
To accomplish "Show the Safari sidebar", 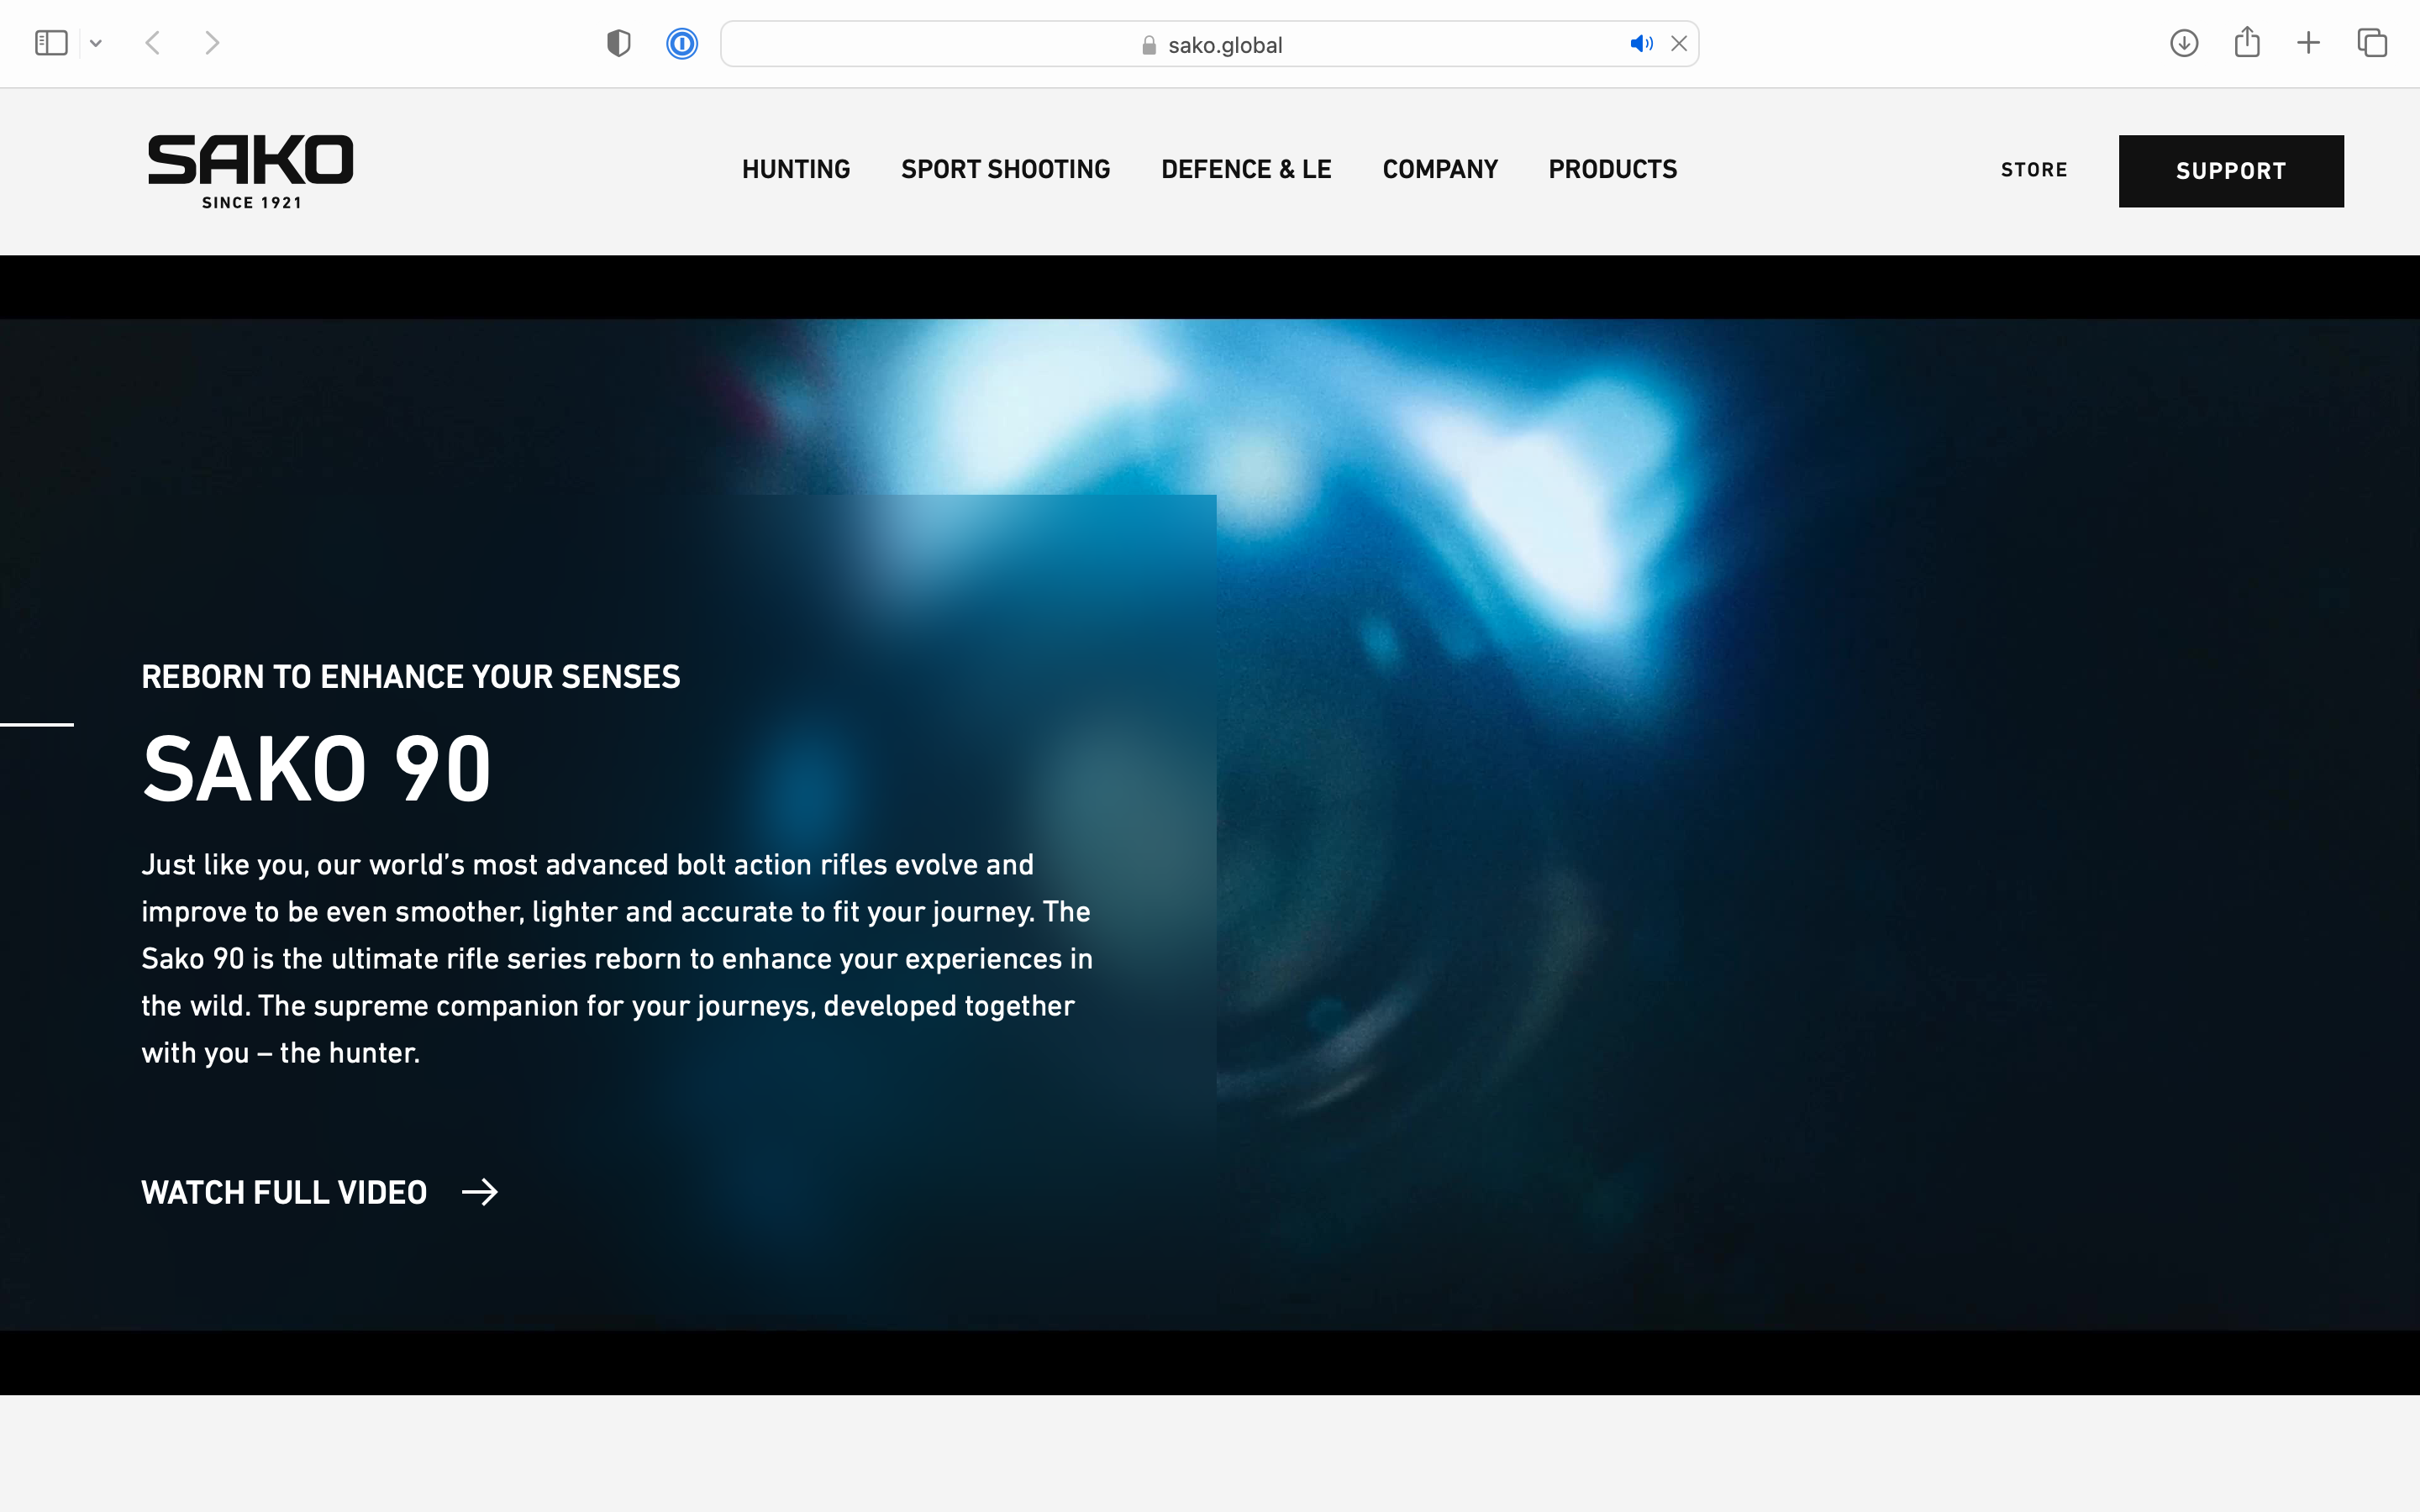I will pyautogui.click(x=51, y=43).
